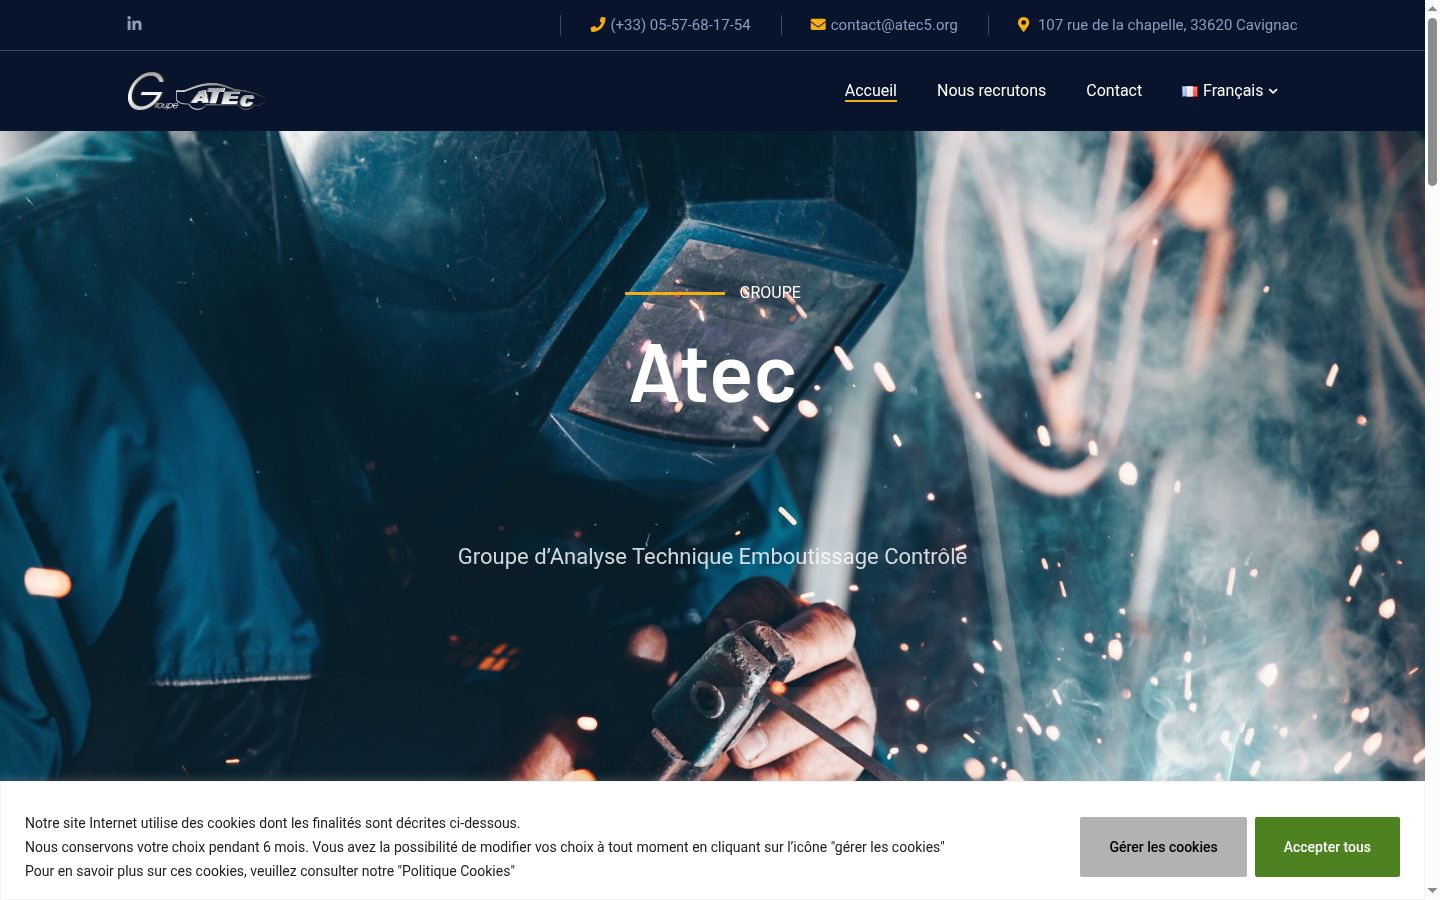Image resolution: width=1440 pixels, height=900 pixels.
Task: Click the page's vertical scrollbar thumb
Action: 1432,100
